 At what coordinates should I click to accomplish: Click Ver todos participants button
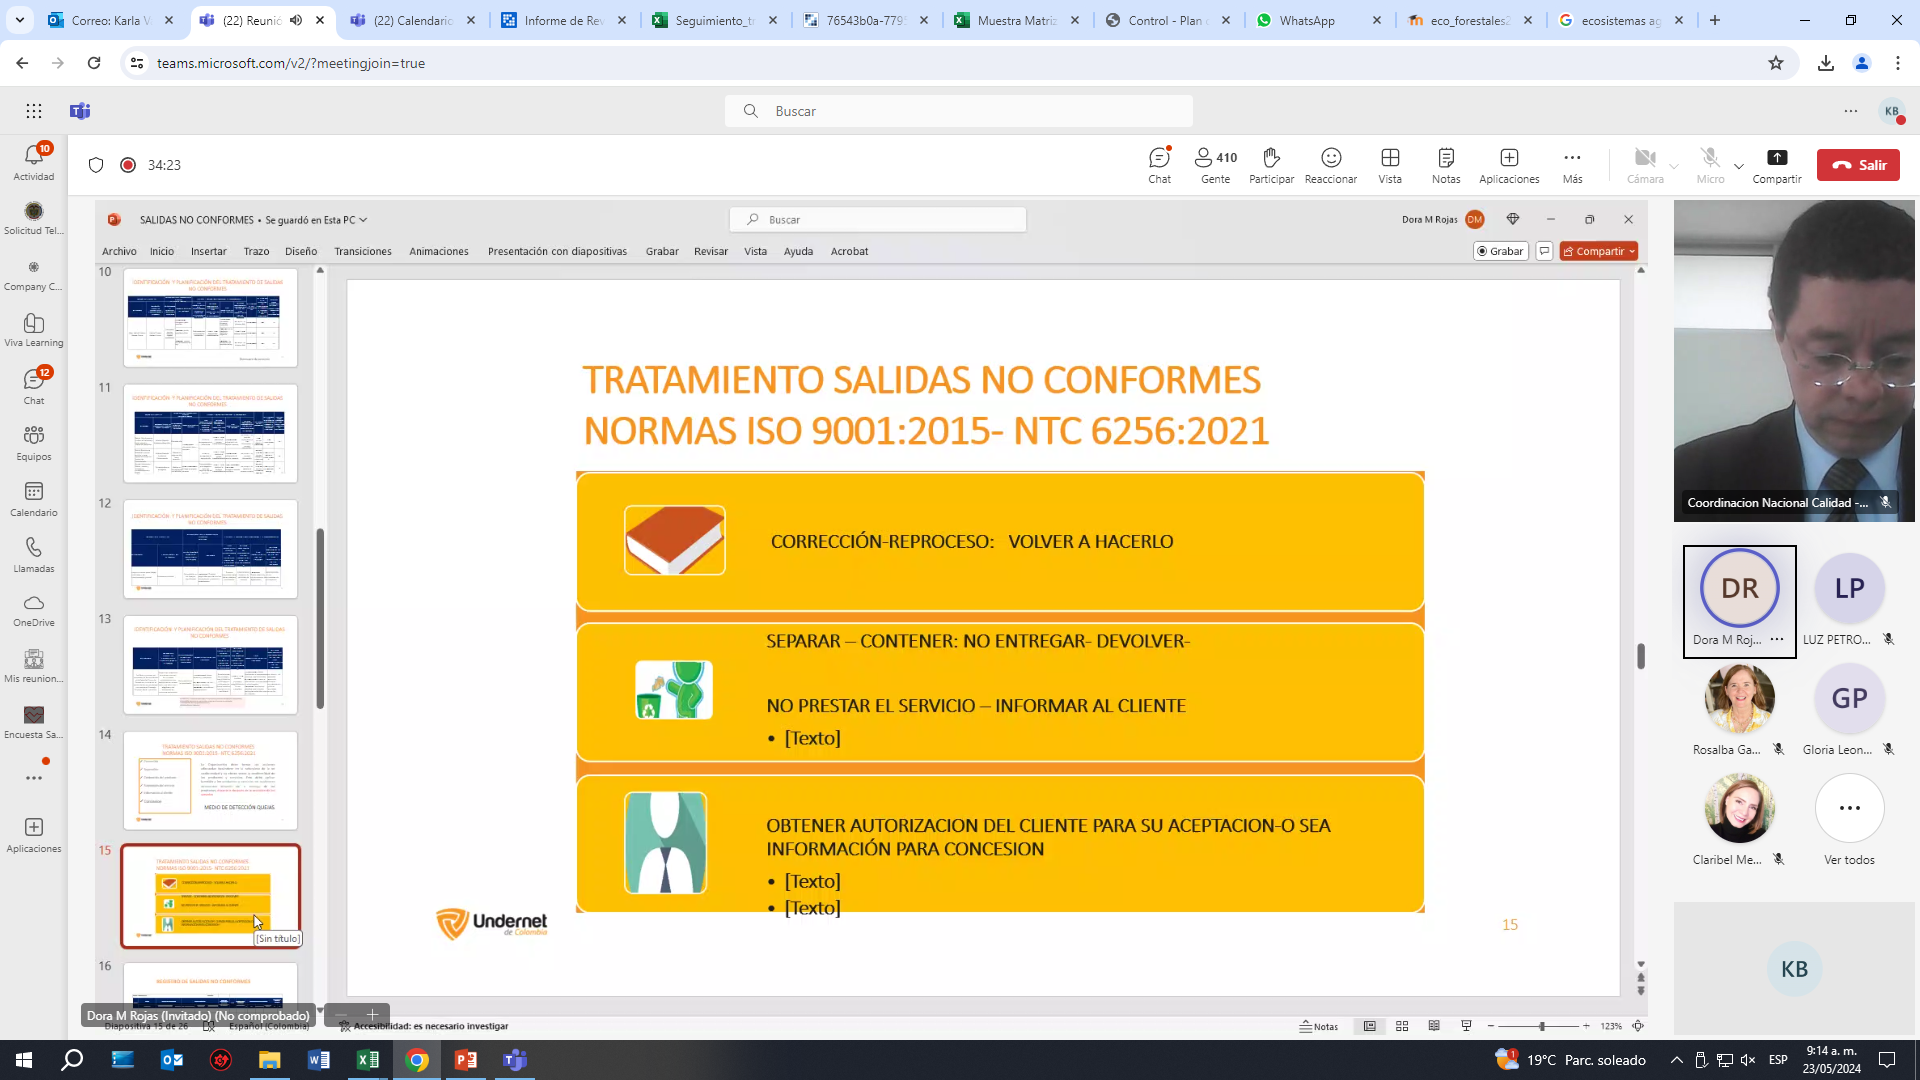click(x=1849, y=820)
